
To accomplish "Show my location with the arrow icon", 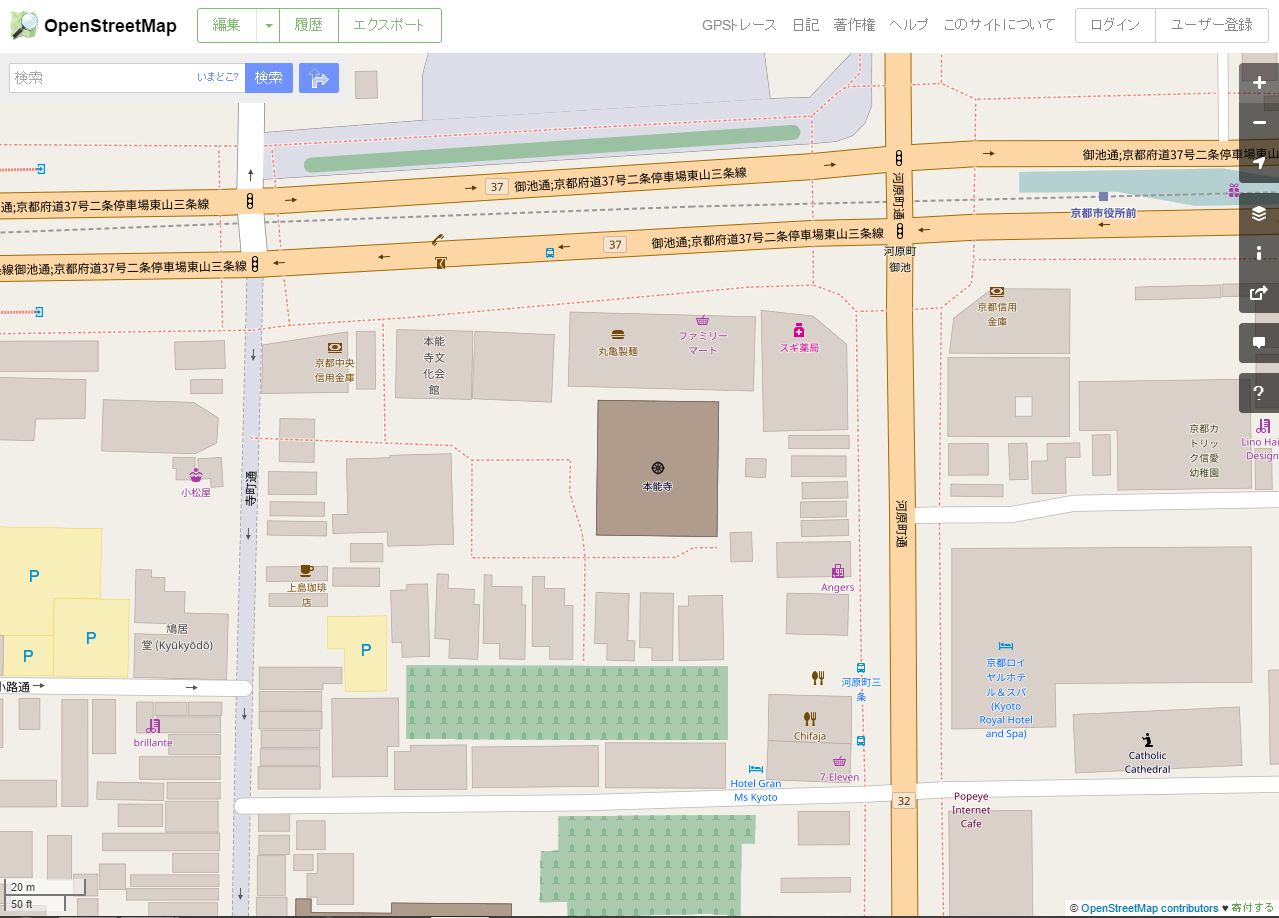I will pos(1259,163).
